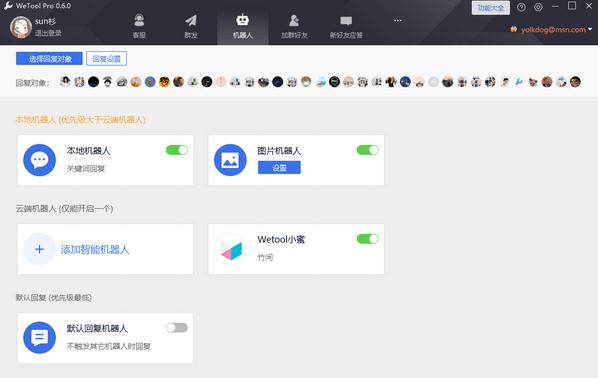
Task: Click the 本地机器人 chat bubble icon
Action: 40,160
